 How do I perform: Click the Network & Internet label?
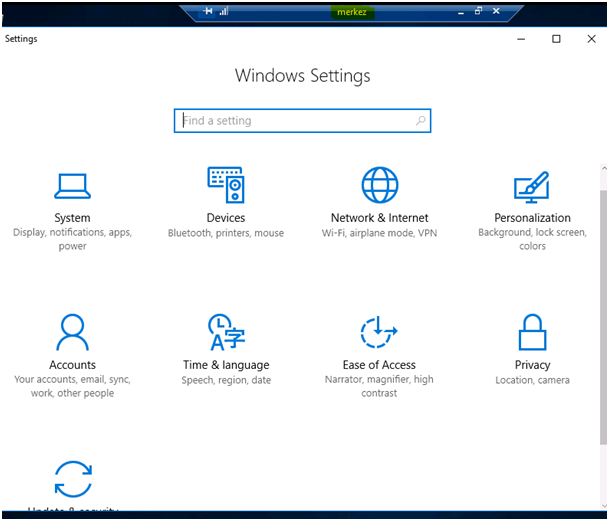coord(379,218)
